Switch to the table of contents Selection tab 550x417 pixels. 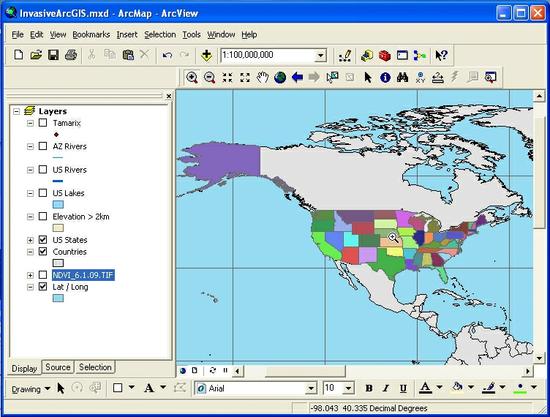95,367
